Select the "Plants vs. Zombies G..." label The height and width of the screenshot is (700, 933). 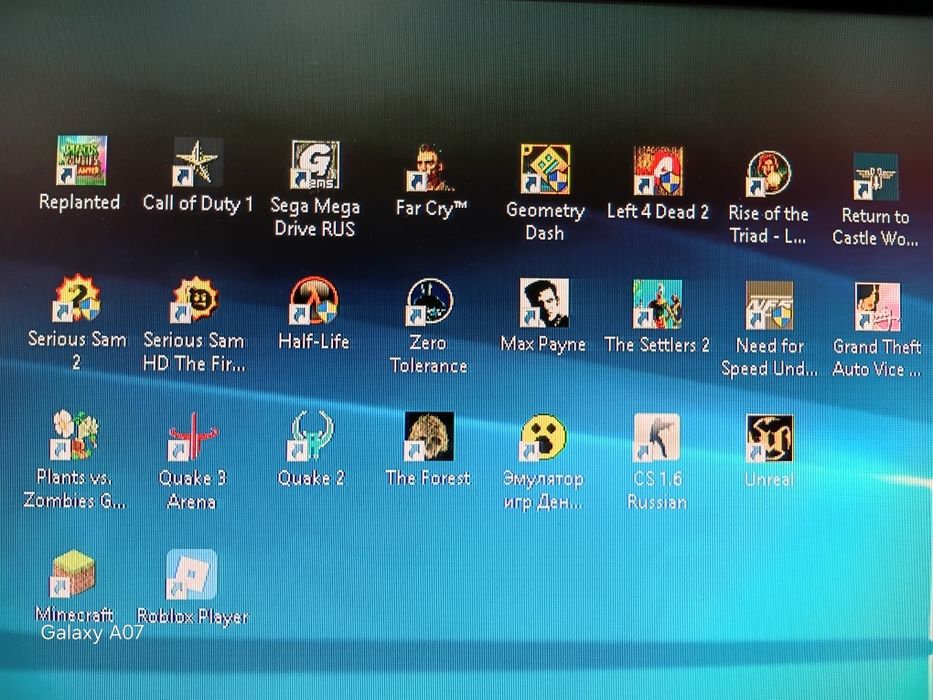point(75,489)
